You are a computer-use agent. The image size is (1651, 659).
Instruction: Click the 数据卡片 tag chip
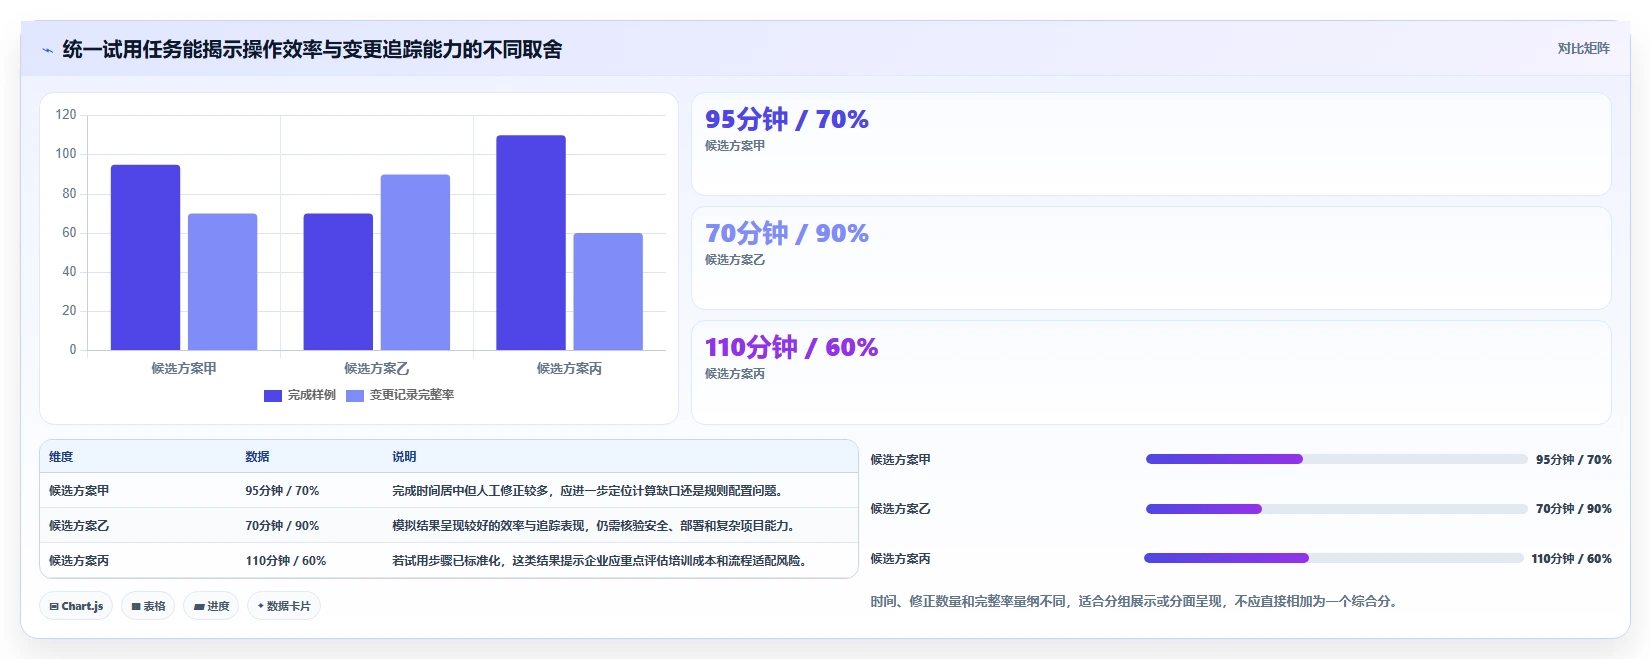[x=284, y=606]
